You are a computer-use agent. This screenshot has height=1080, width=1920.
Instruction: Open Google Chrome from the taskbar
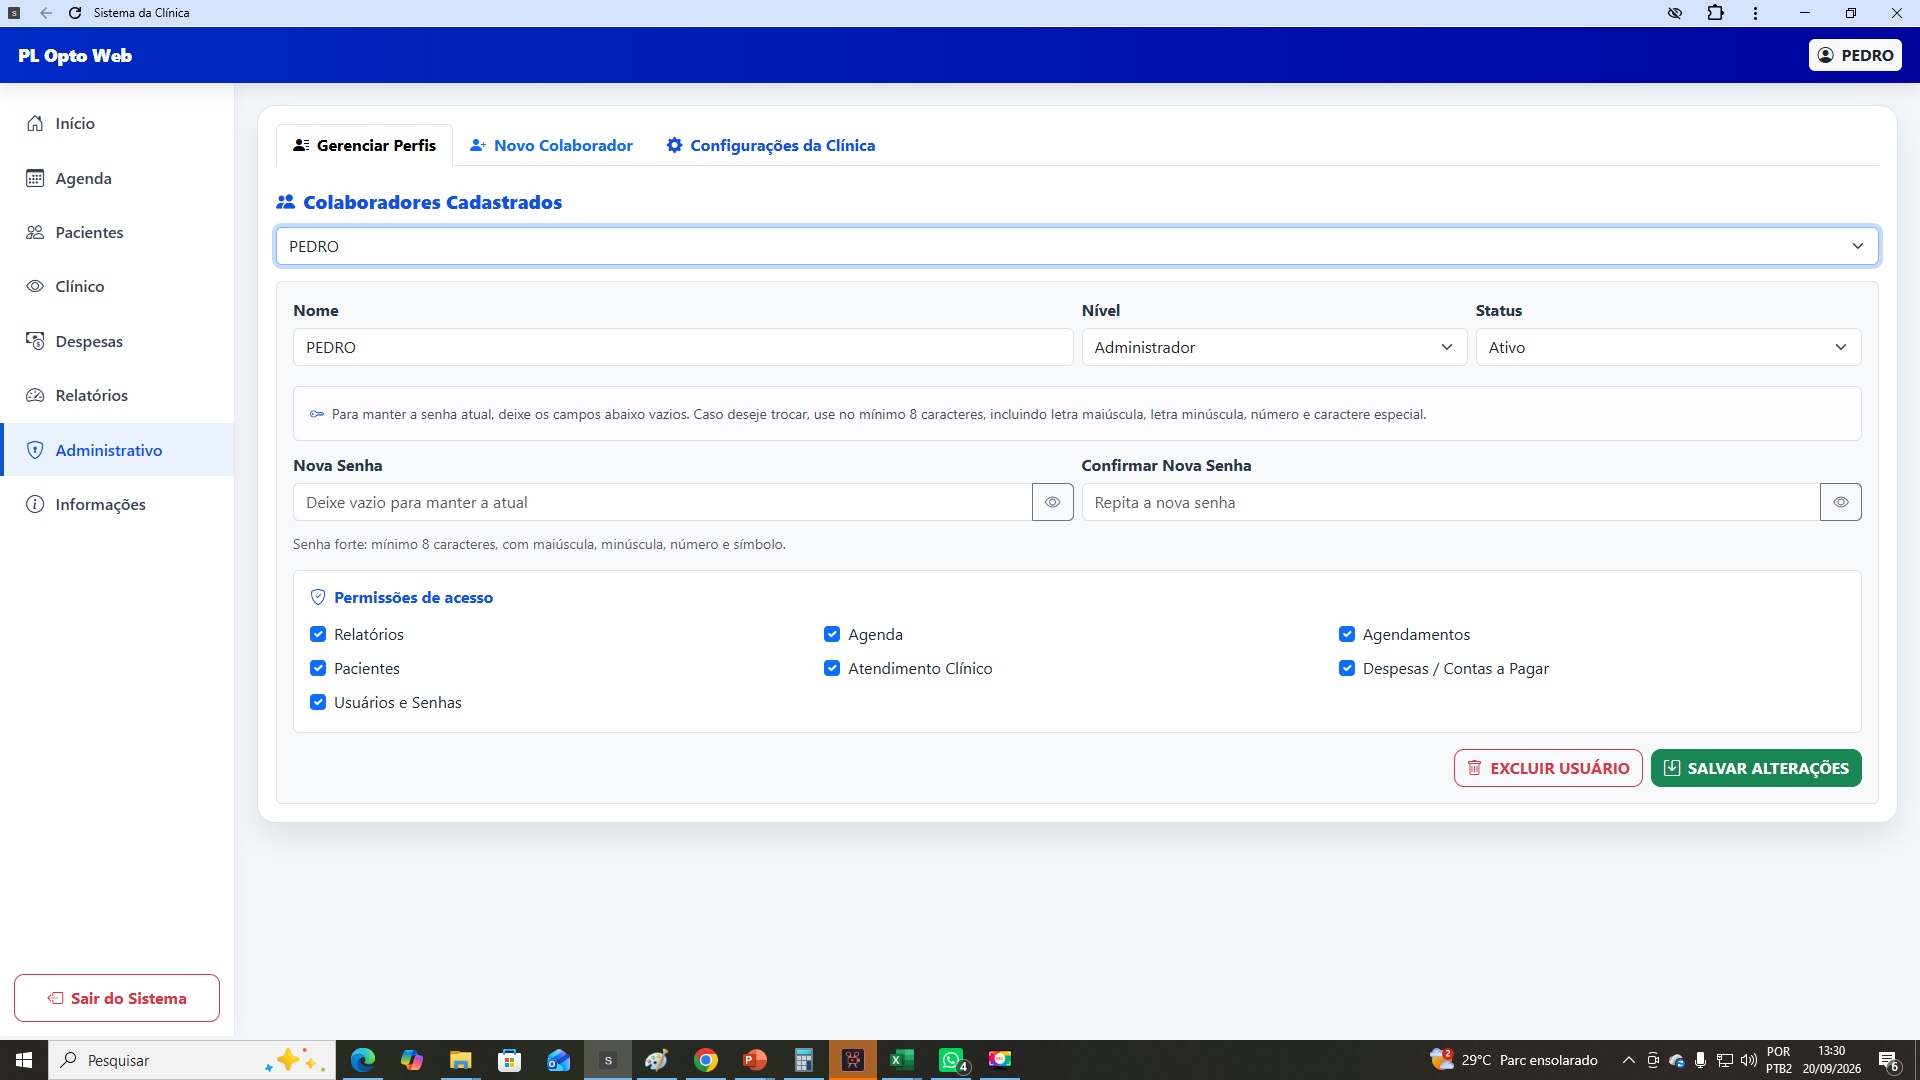[706, 1060]
